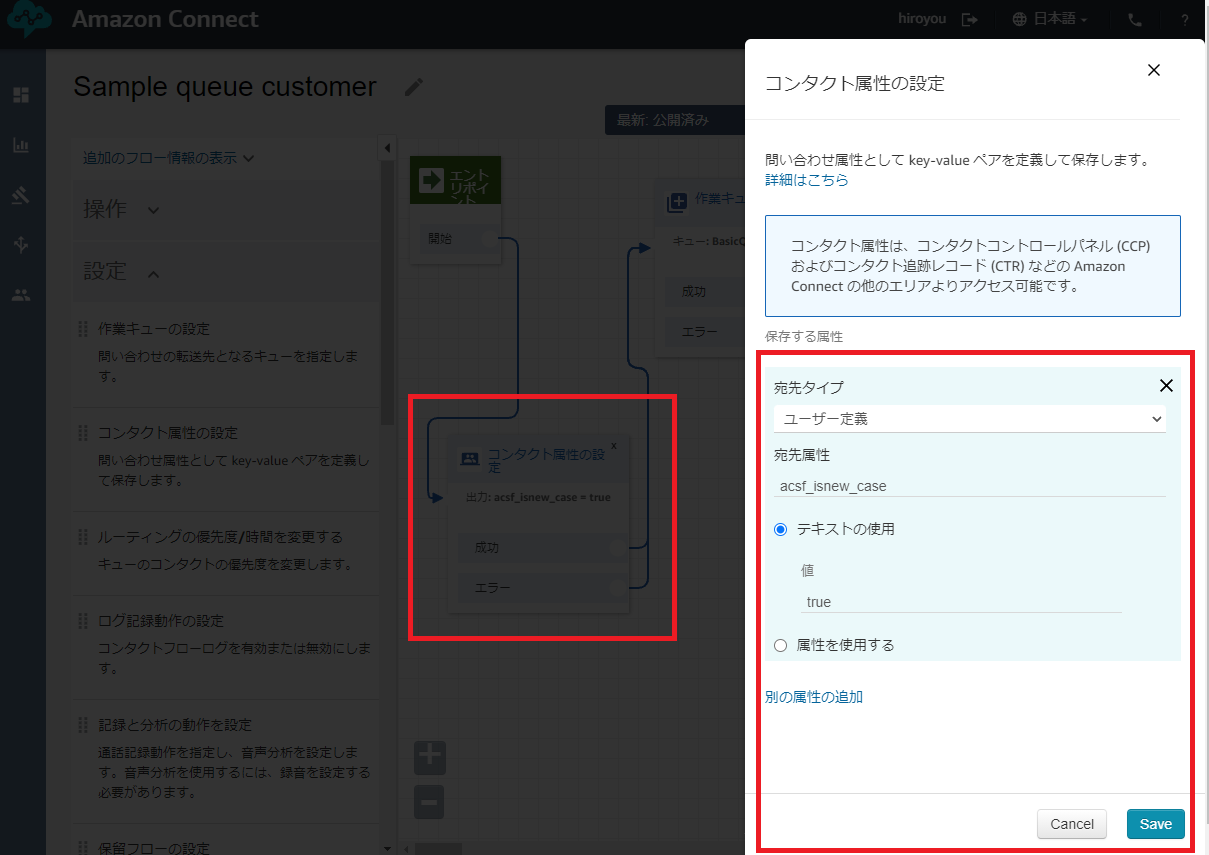Open the channels icon in left sidebar

coord(21,245)
